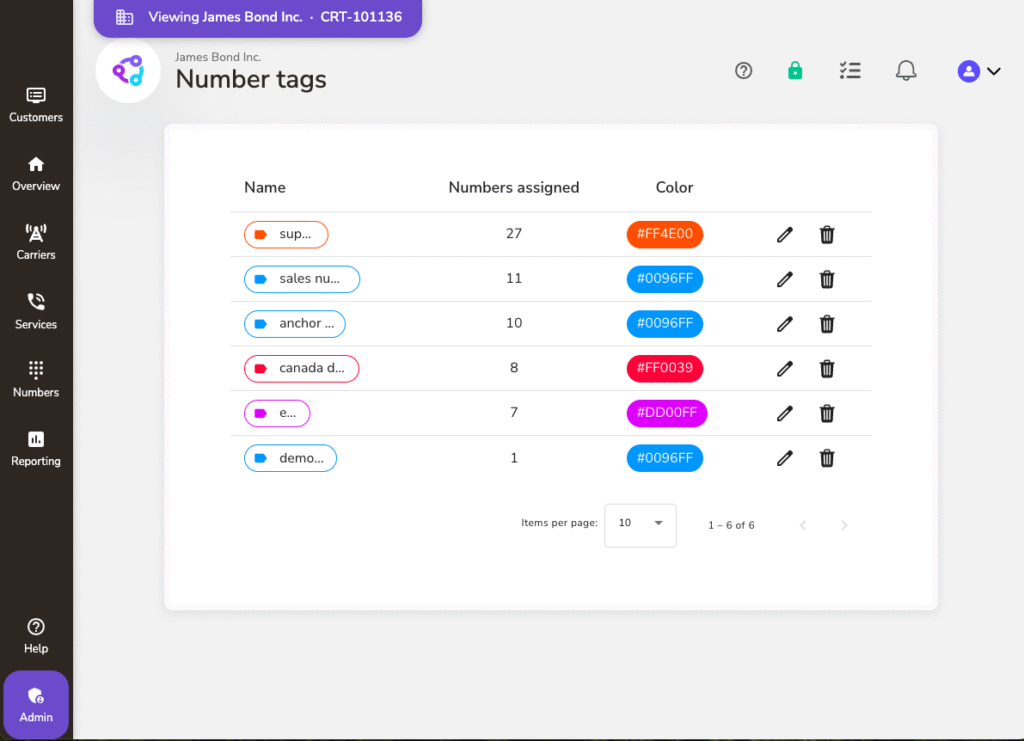Click the #FF0039 color chip
Screen dimensions: 1024x741
coord(665,368)
